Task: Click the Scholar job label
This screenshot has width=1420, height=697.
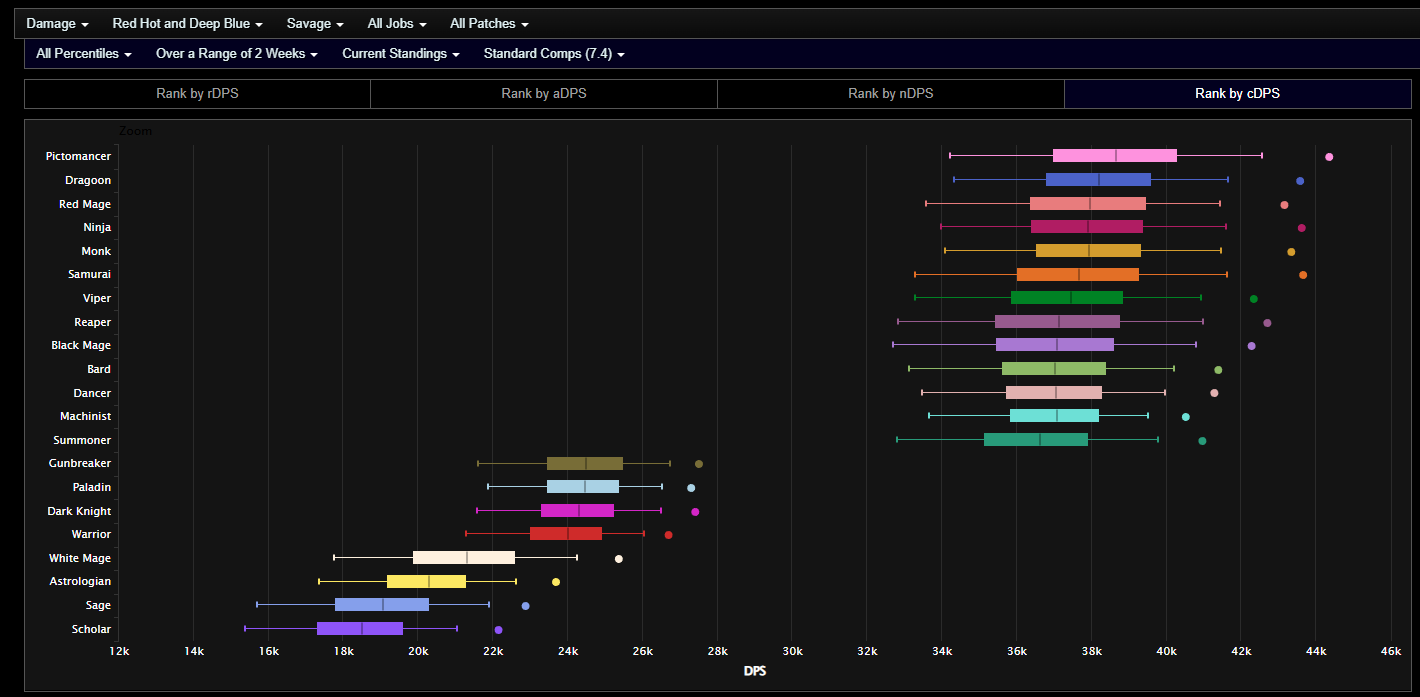Action: [x=91, y=629]
